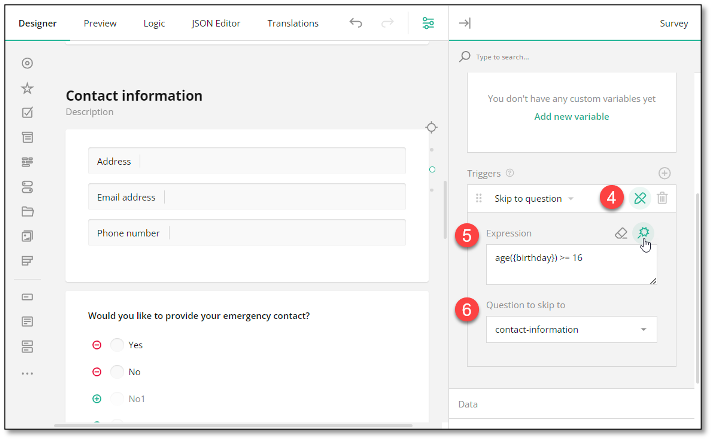Open the Skip to question type dropdown
715x440 pixels.
(x=534, y=199)
